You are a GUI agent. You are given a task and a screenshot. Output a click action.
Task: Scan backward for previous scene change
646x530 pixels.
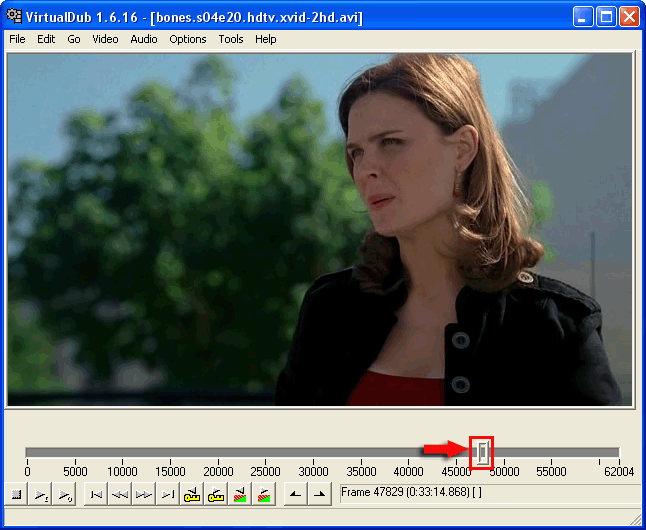[239, 494]
